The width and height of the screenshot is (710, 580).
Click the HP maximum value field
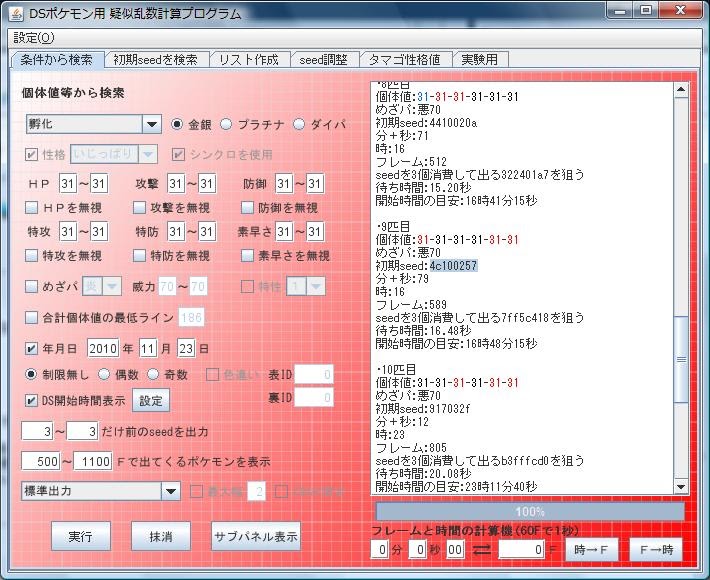tap(98, 183)
